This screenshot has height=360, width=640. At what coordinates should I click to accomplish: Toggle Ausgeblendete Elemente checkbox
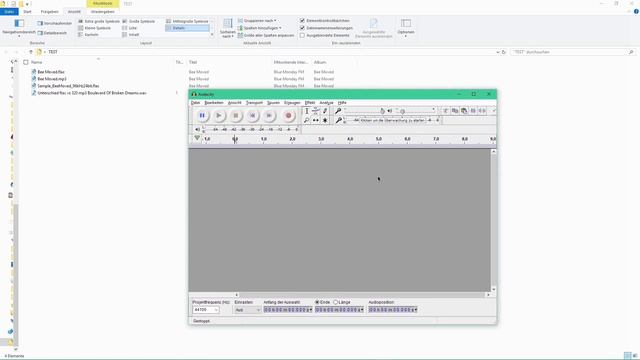tap(302, 36)
